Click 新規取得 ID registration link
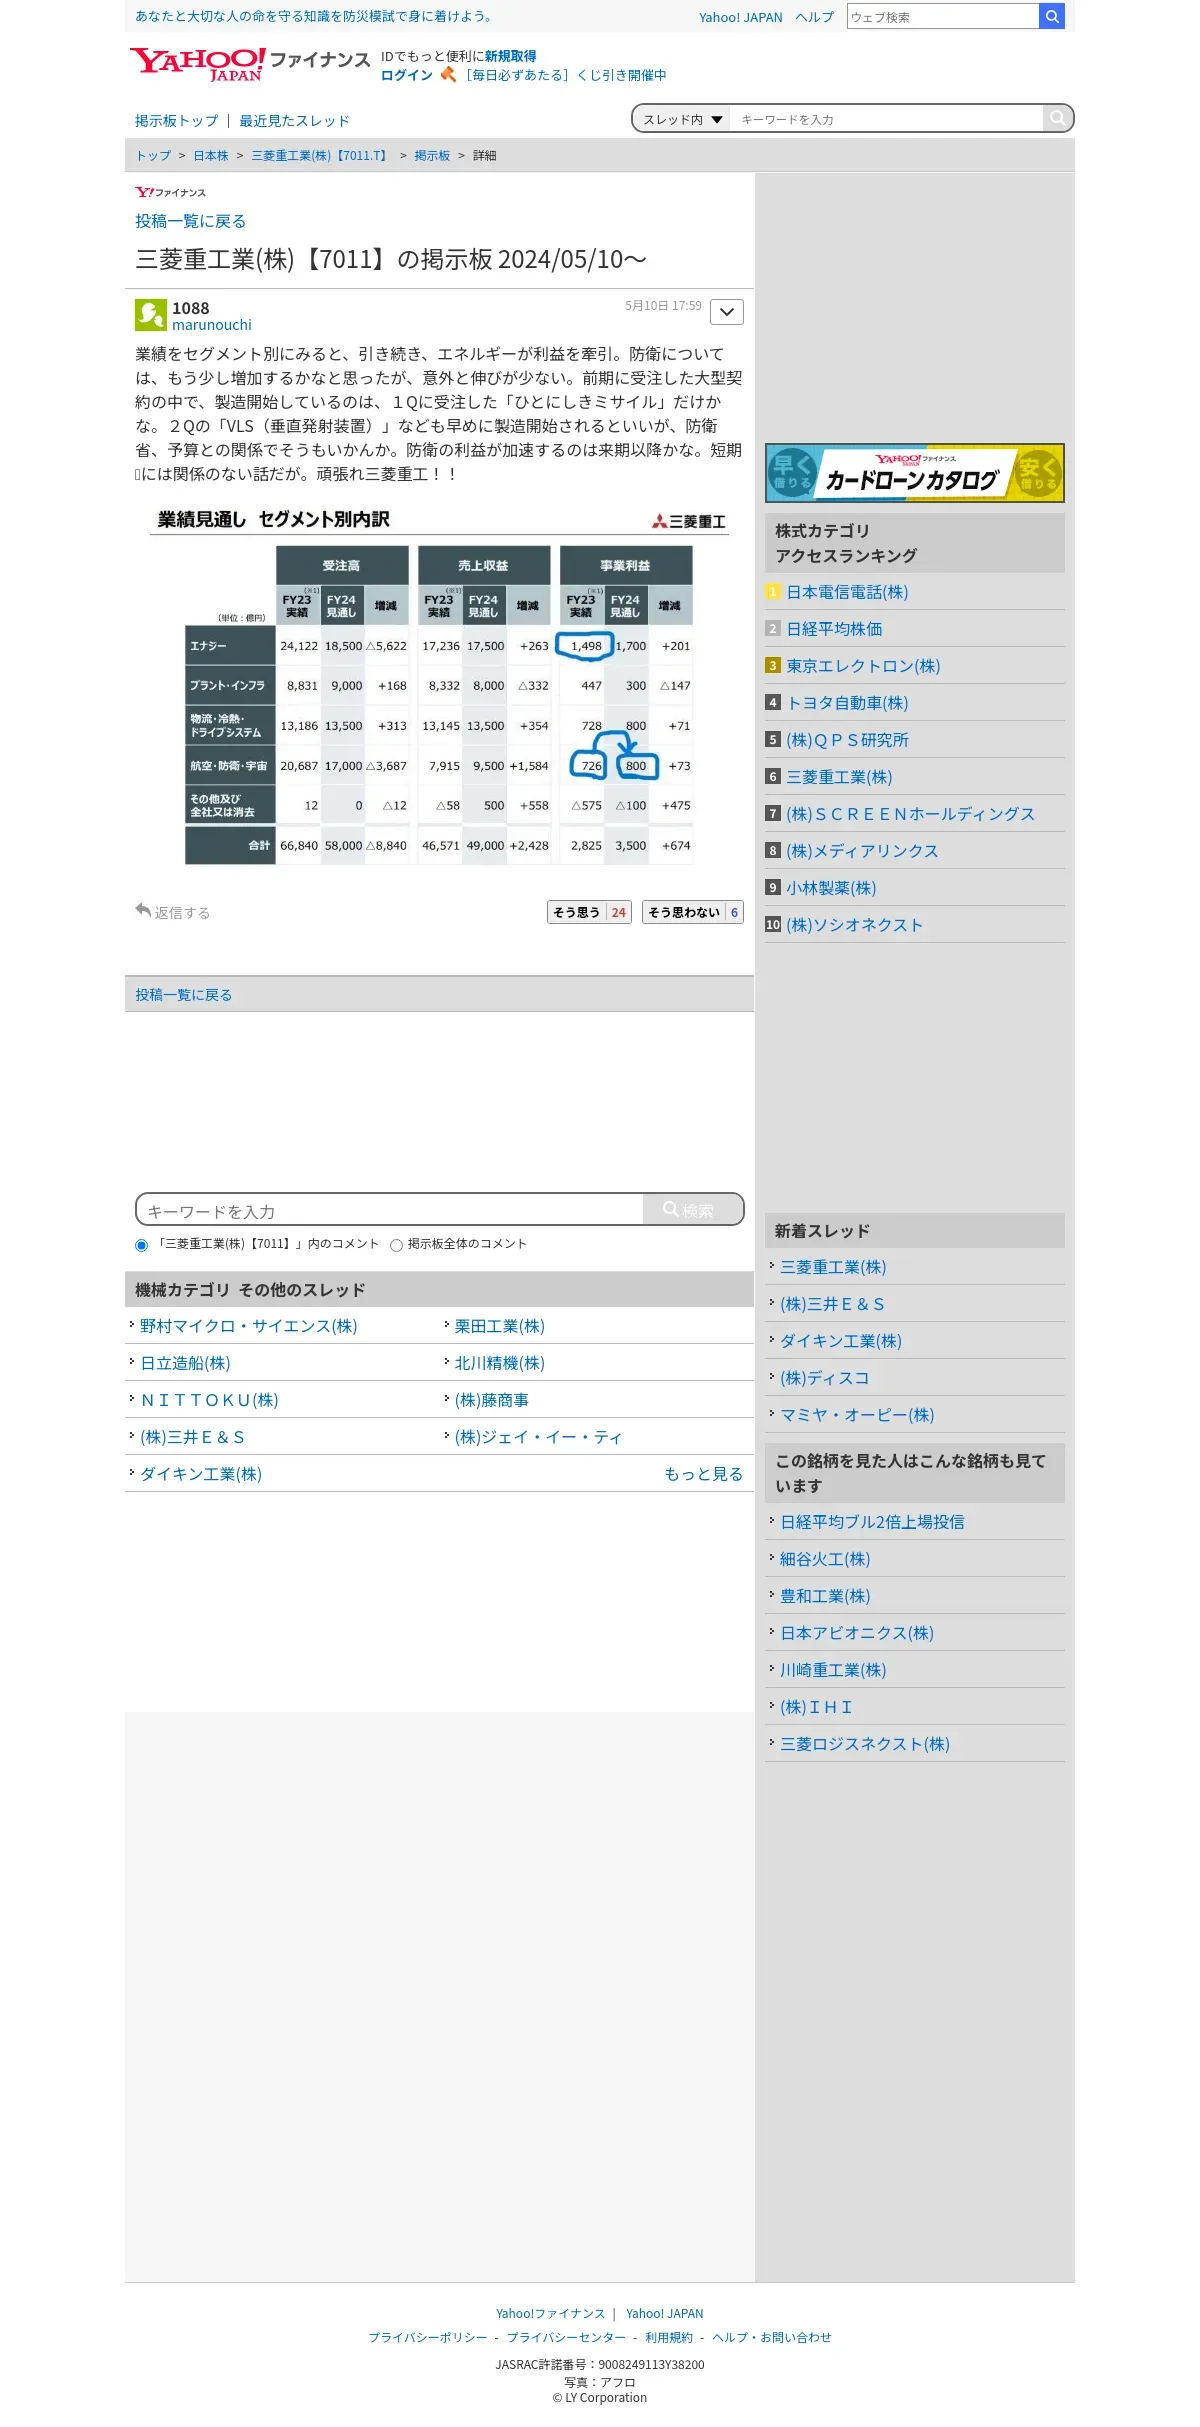 tap(510, 56)
